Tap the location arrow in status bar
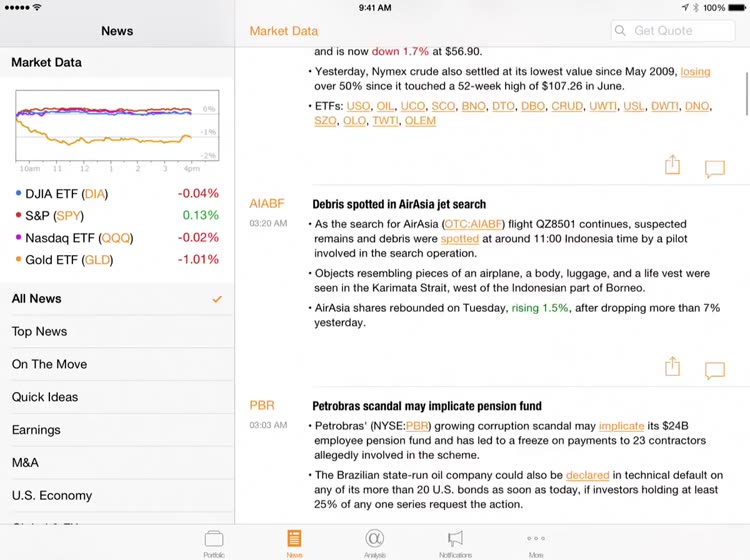 point(685,8)
